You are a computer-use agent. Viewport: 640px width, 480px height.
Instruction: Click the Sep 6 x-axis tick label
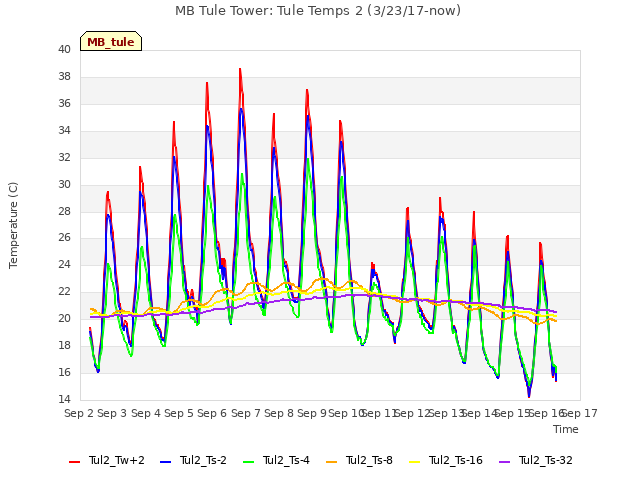(212, 413)
